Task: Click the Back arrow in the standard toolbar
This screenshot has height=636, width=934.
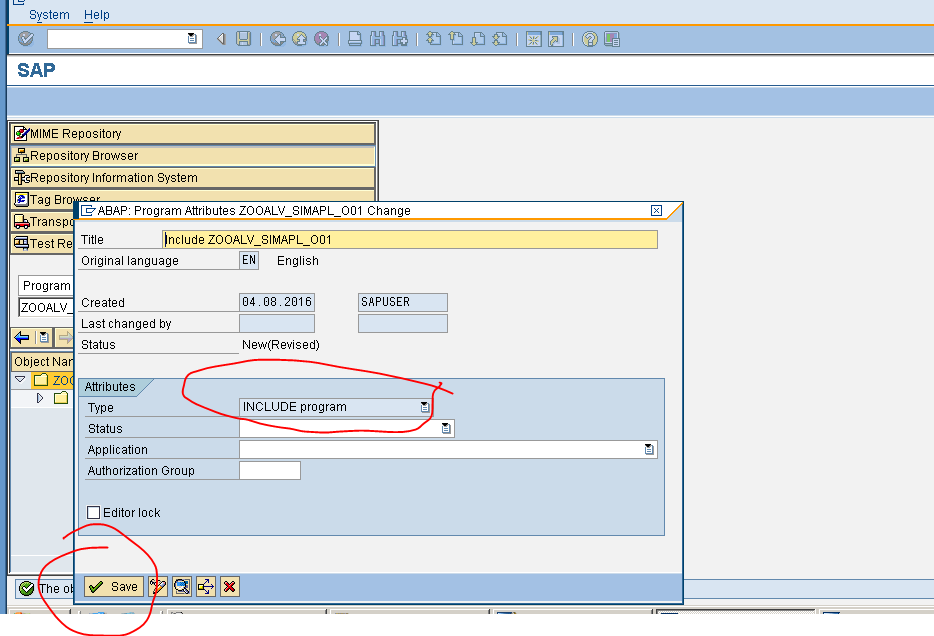Action: [x=219, y=39]
